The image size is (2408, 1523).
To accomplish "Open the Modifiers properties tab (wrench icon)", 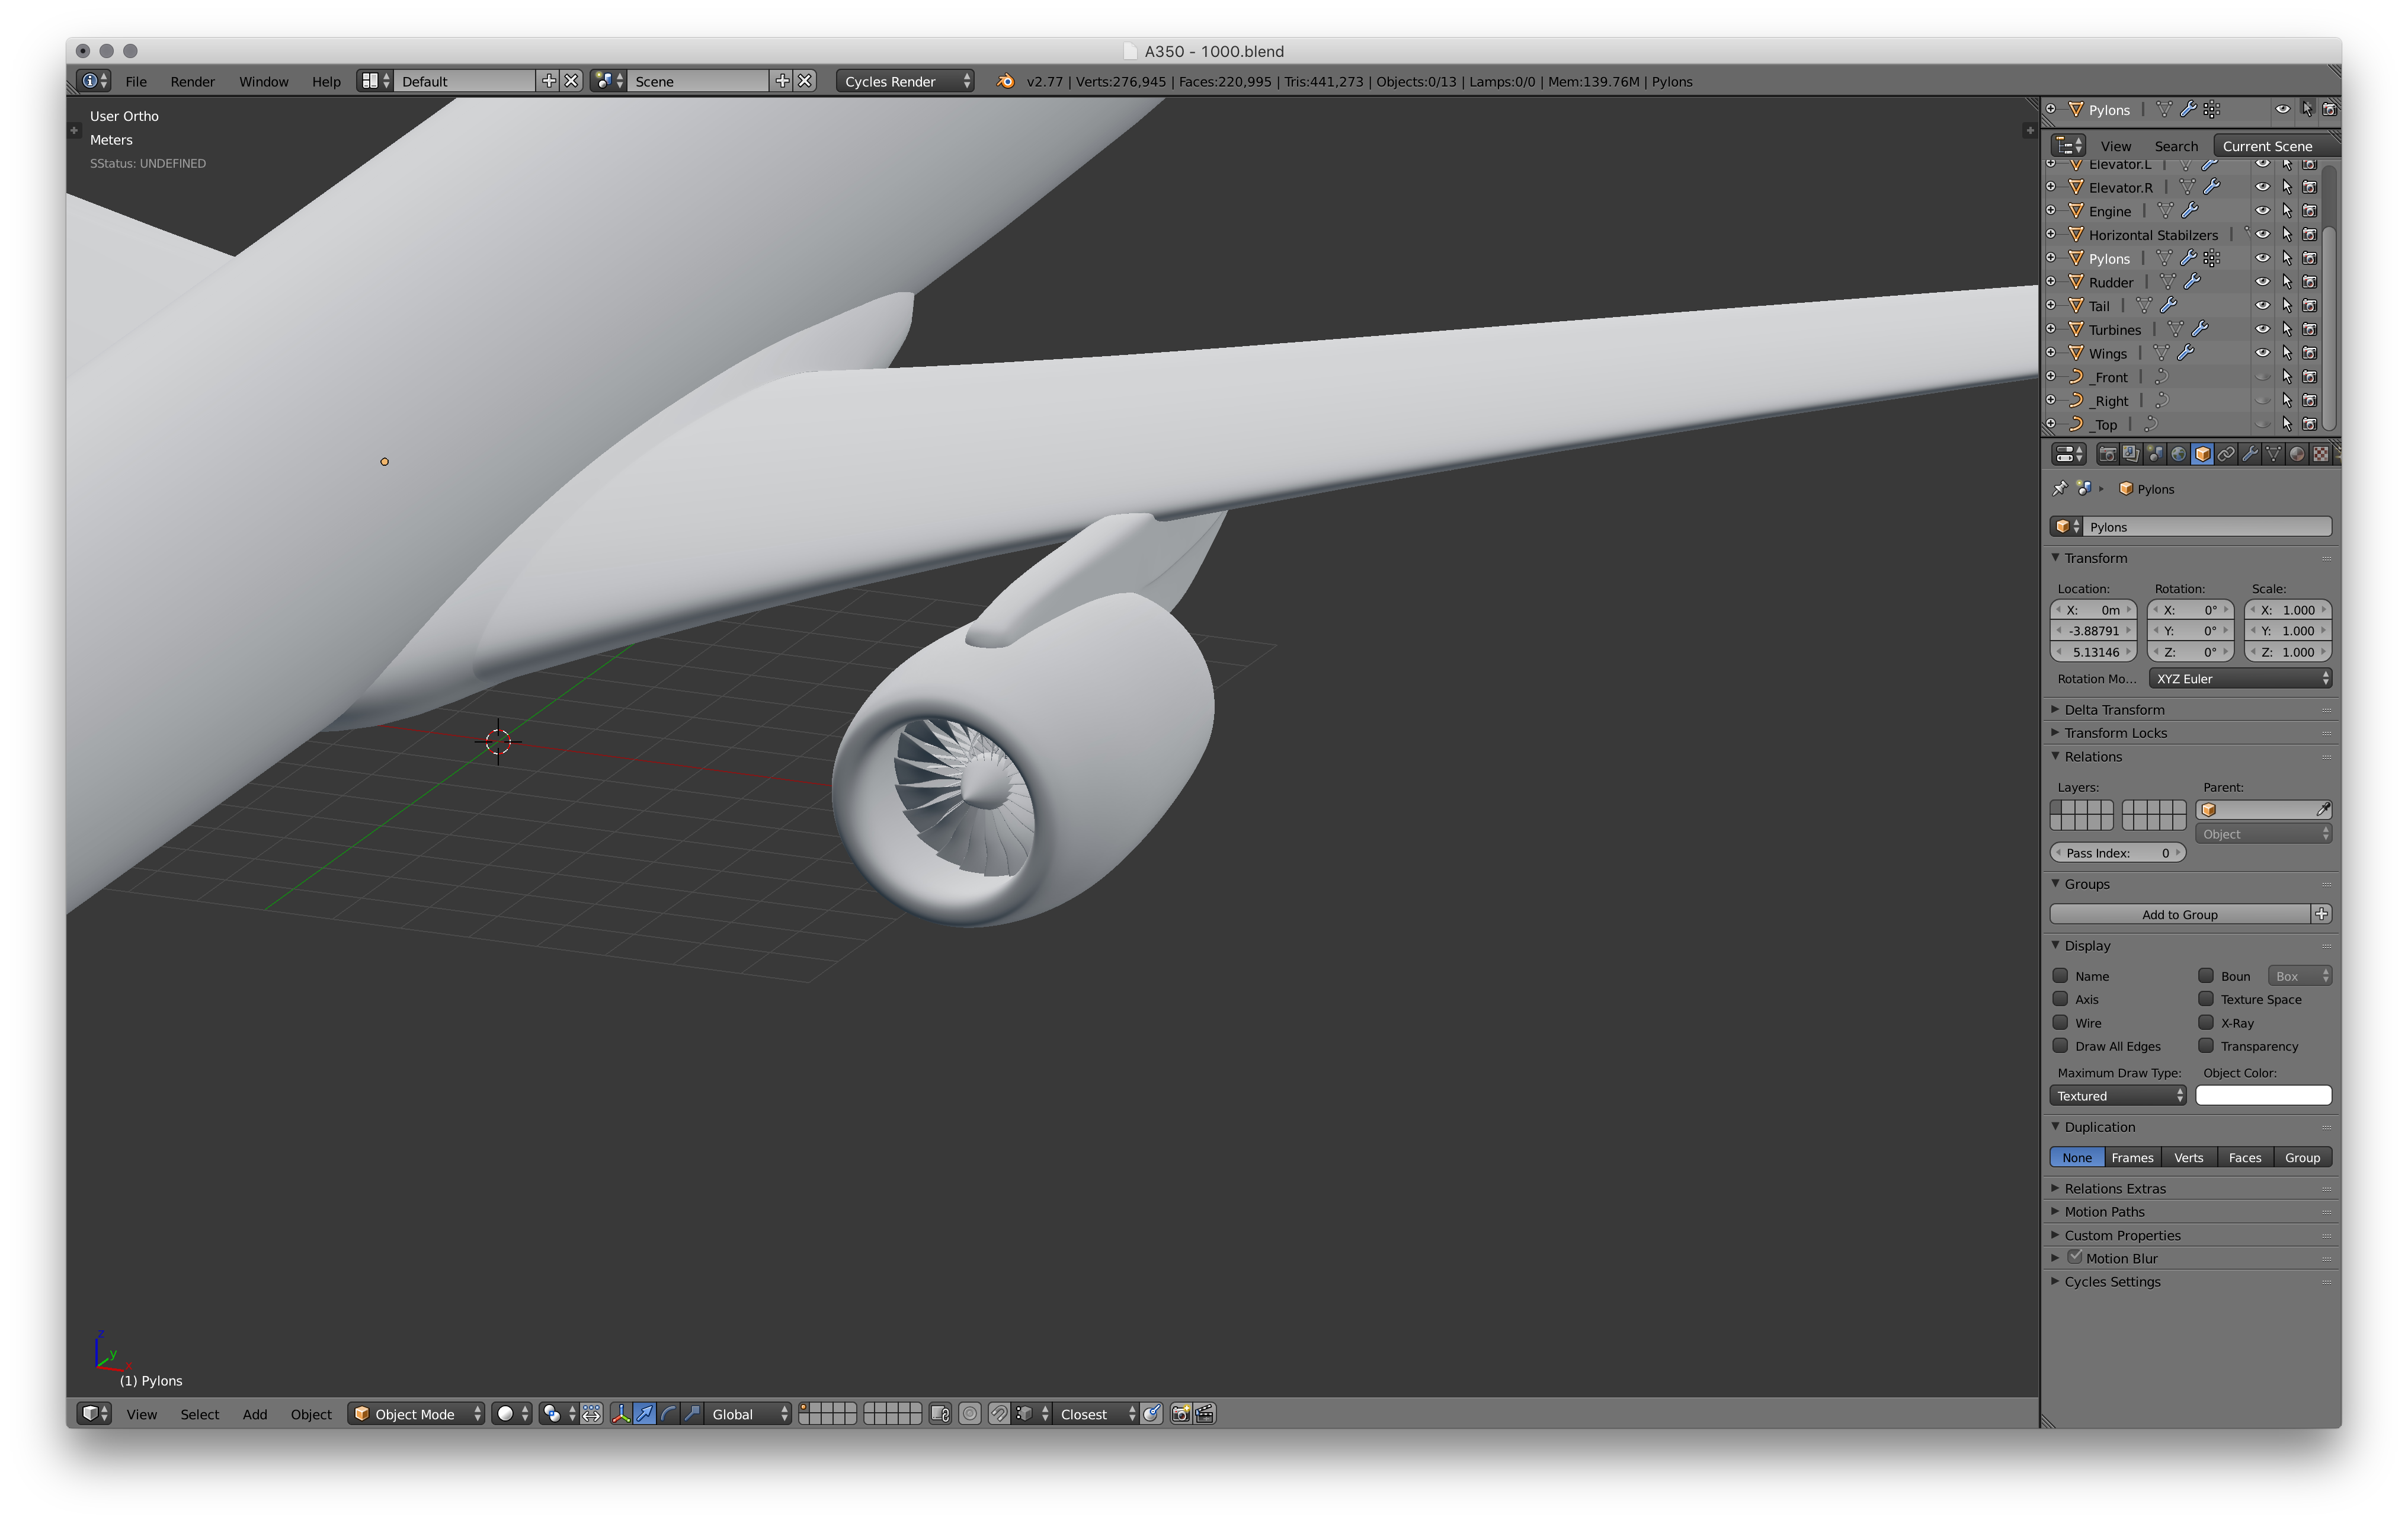I will [x=2250, y=454].
